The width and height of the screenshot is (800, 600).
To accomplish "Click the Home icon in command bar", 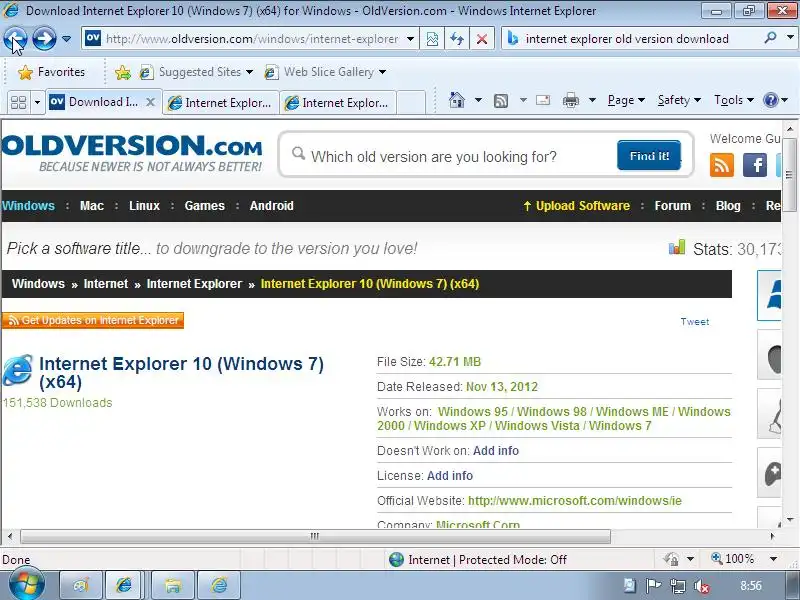I will point(457,100).
